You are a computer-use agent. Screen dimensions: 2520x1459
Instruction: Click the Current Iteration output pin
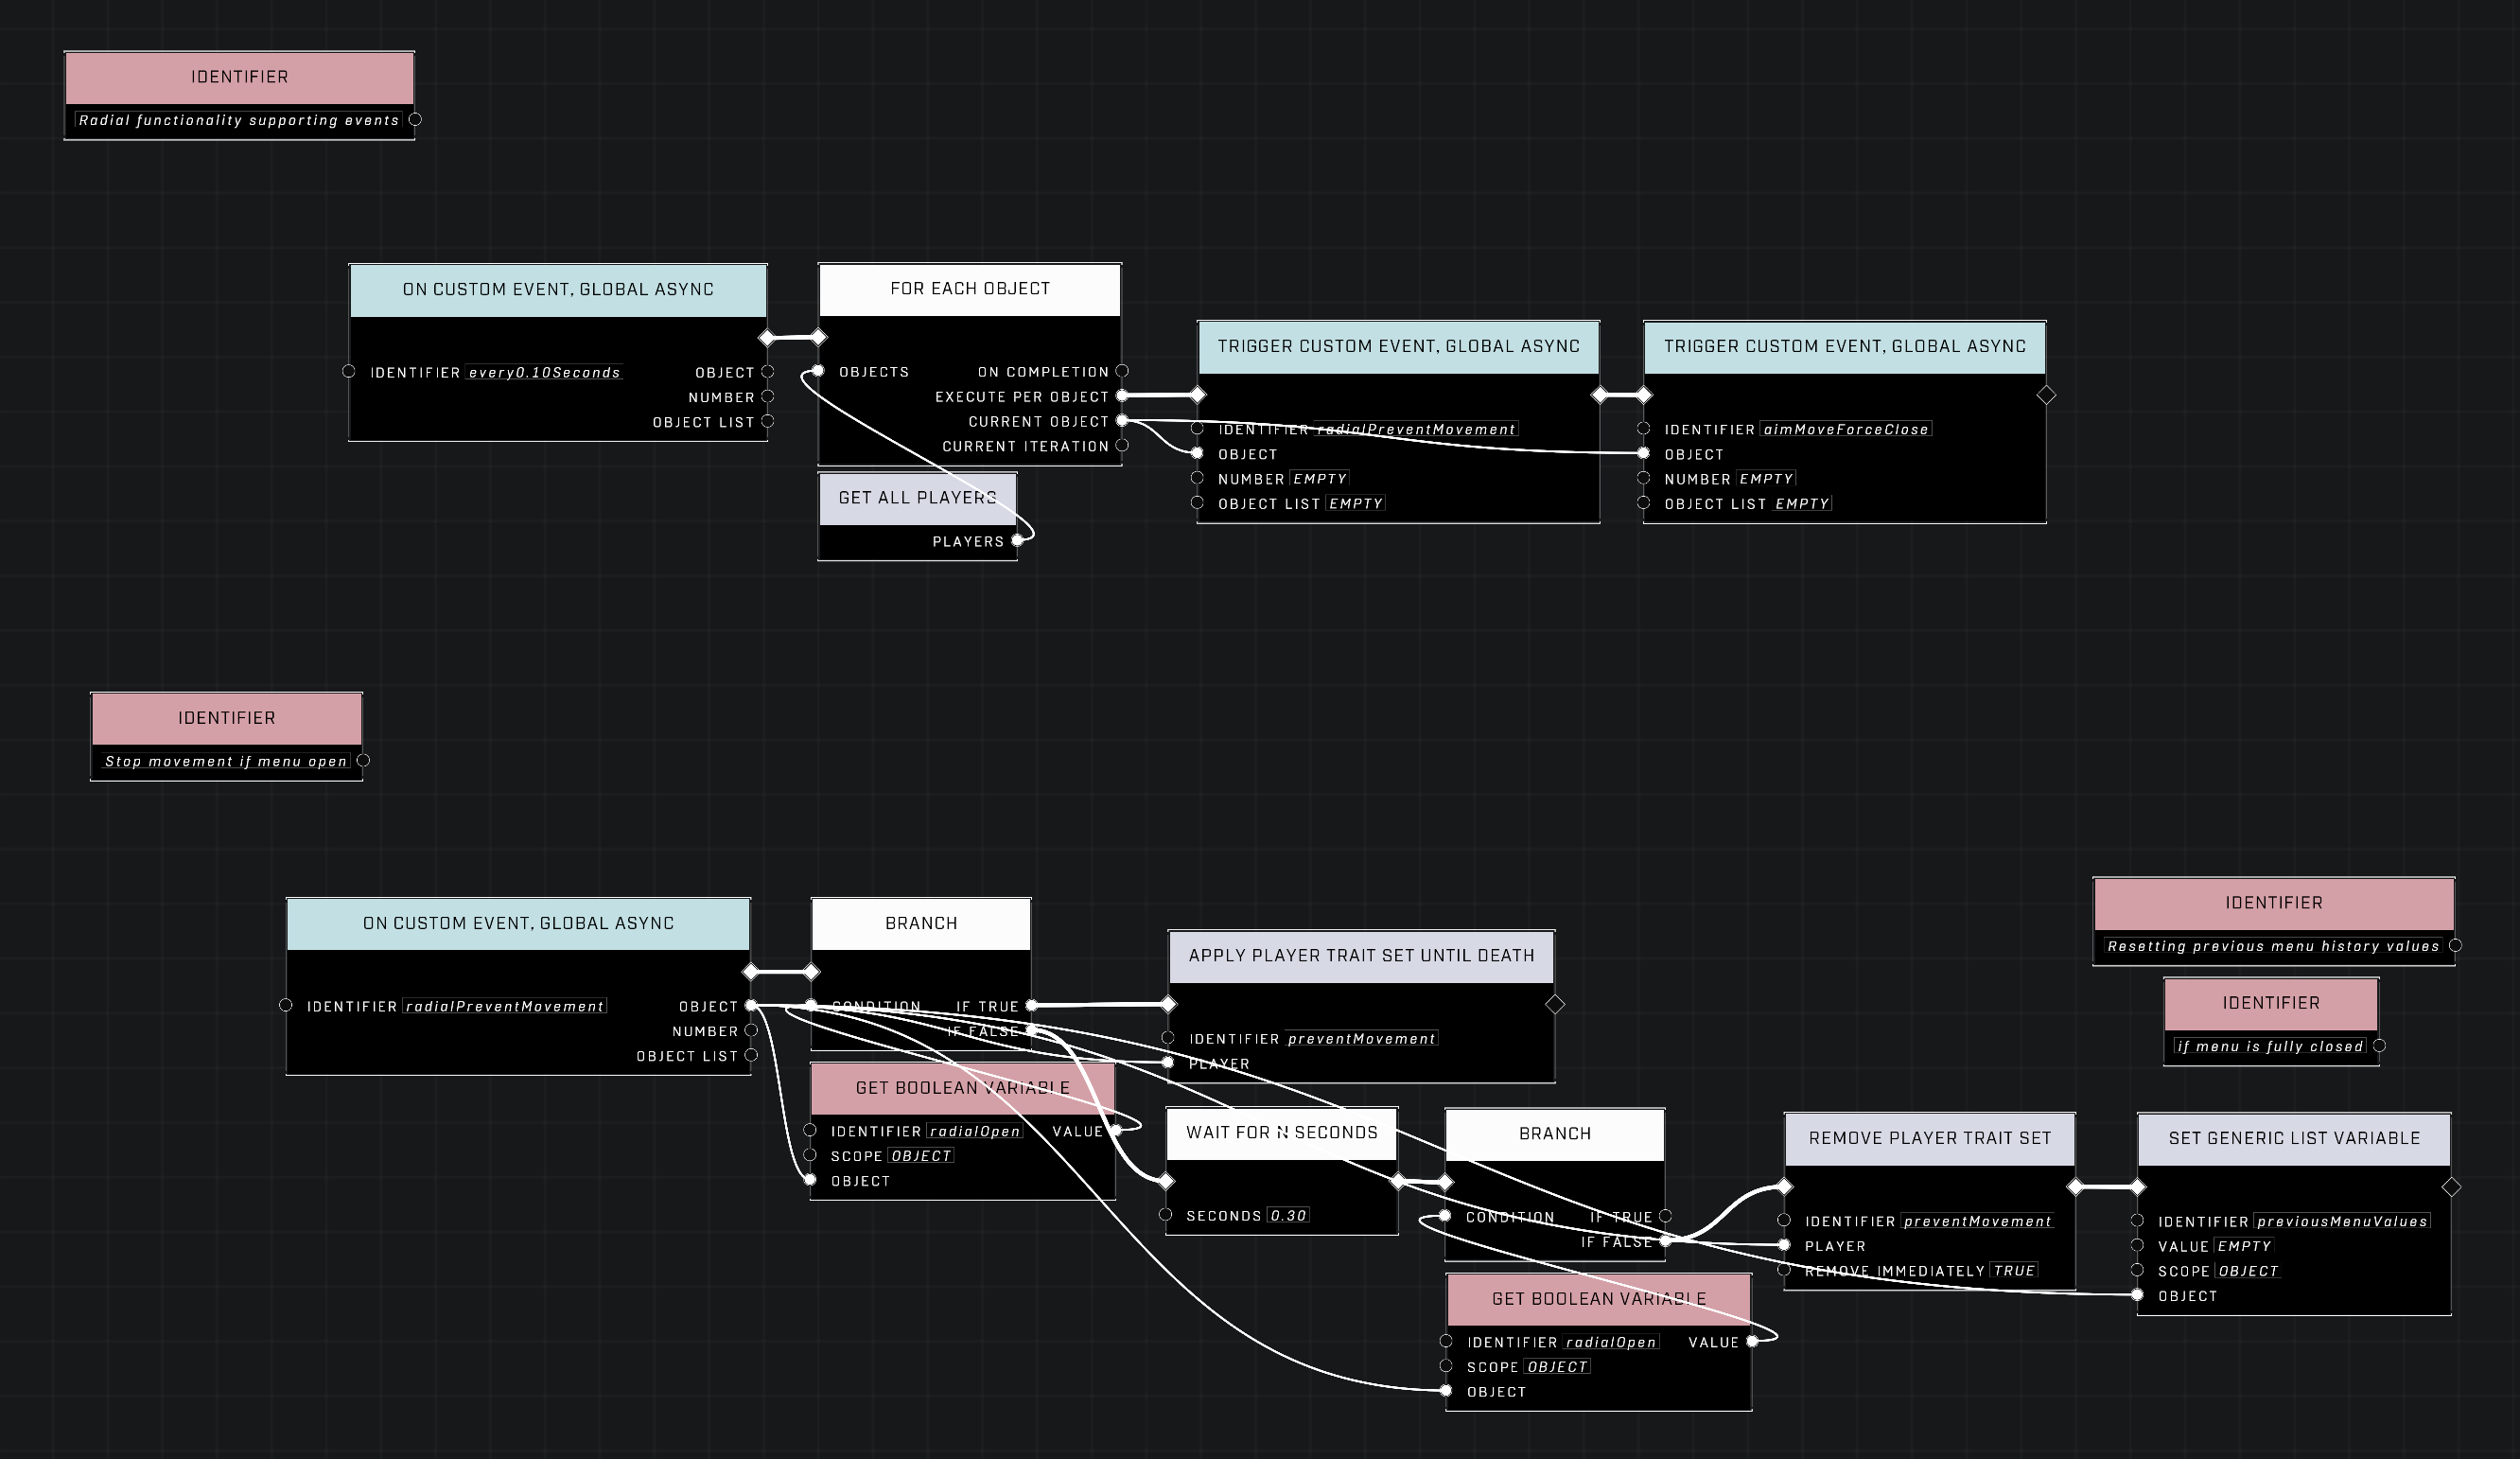1122,446
